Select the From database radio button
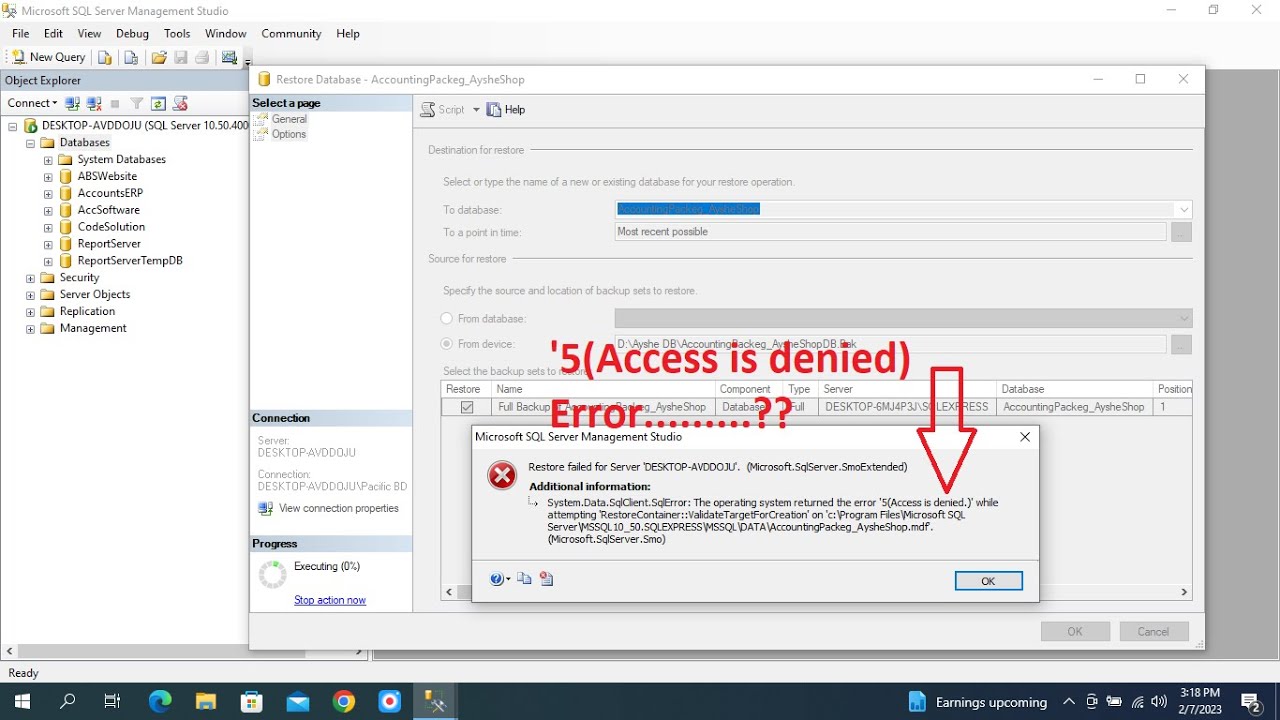 [x=447, y=319]
